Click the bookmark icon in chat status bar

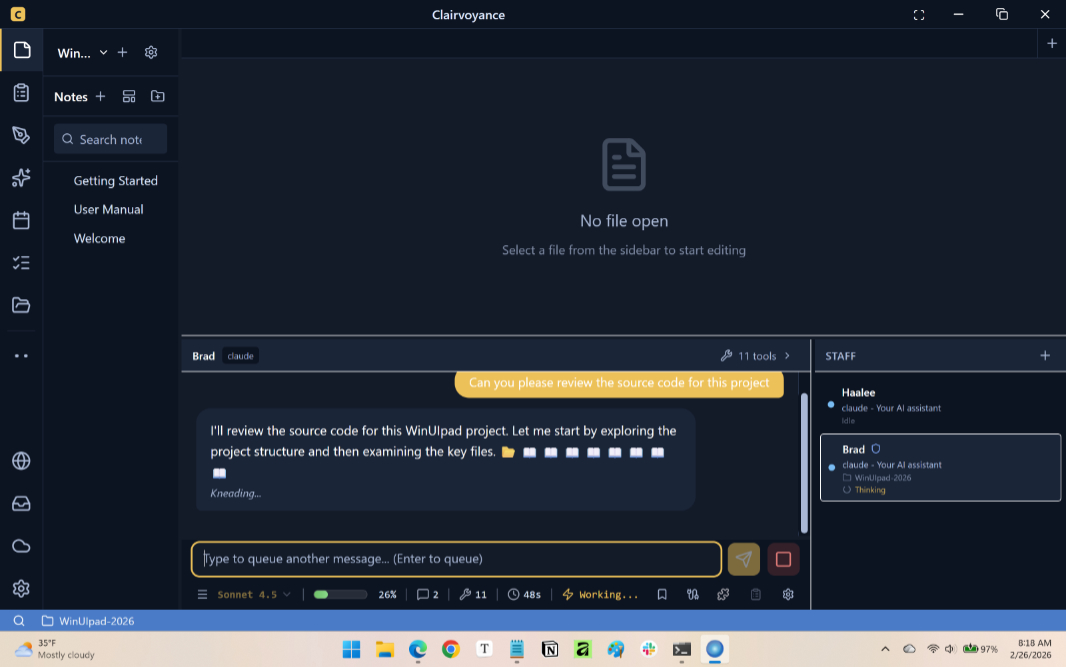(x=662, y=594)
